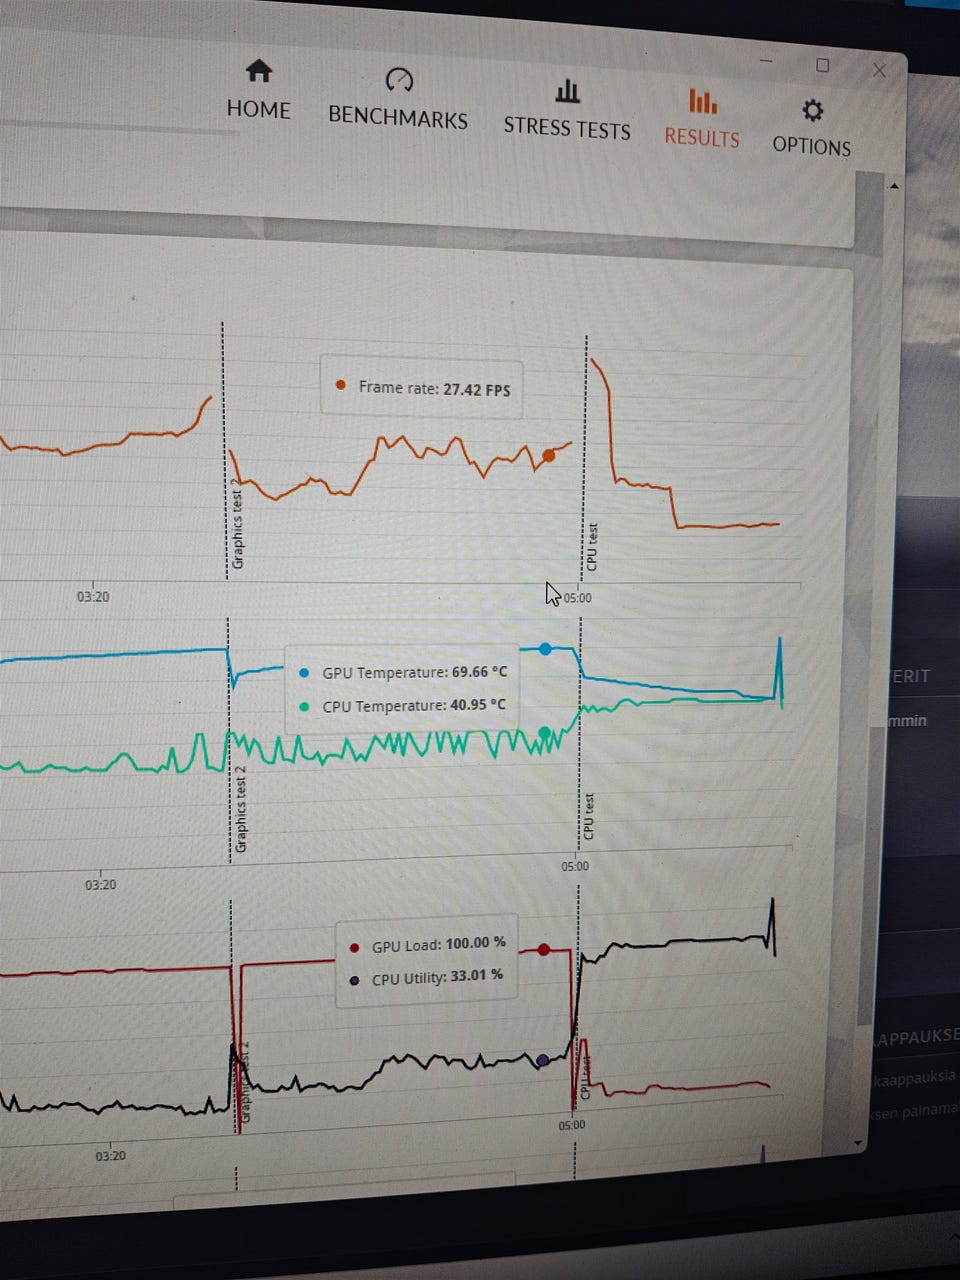The image size is (960, 1280).
Task: Click the Frame rate 27.42 FPS tooltip
Action: click(x=421, y=386)
